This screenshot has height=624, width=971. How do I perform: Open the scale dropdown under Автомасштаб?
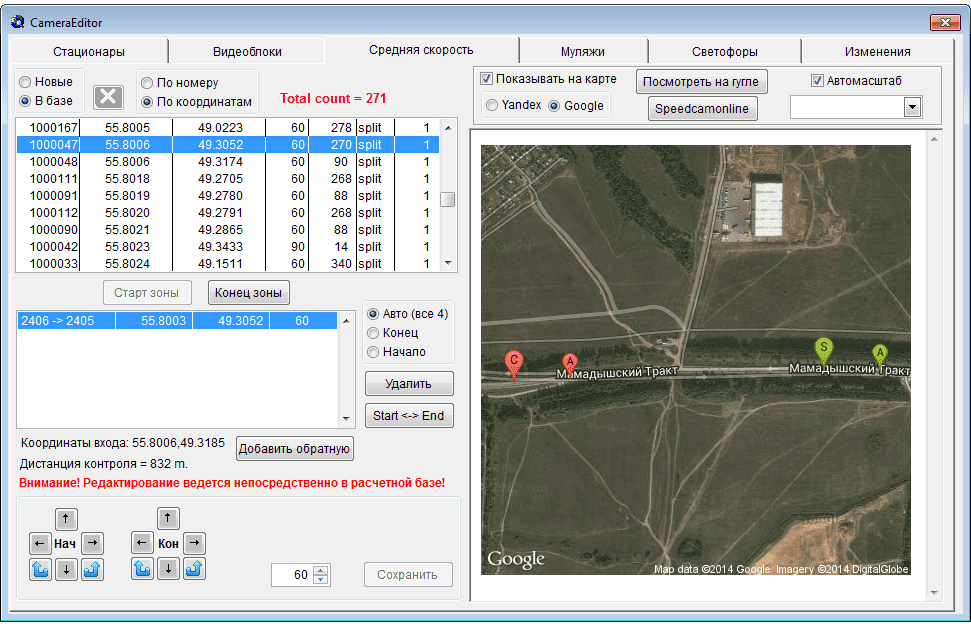pos(912,107)
